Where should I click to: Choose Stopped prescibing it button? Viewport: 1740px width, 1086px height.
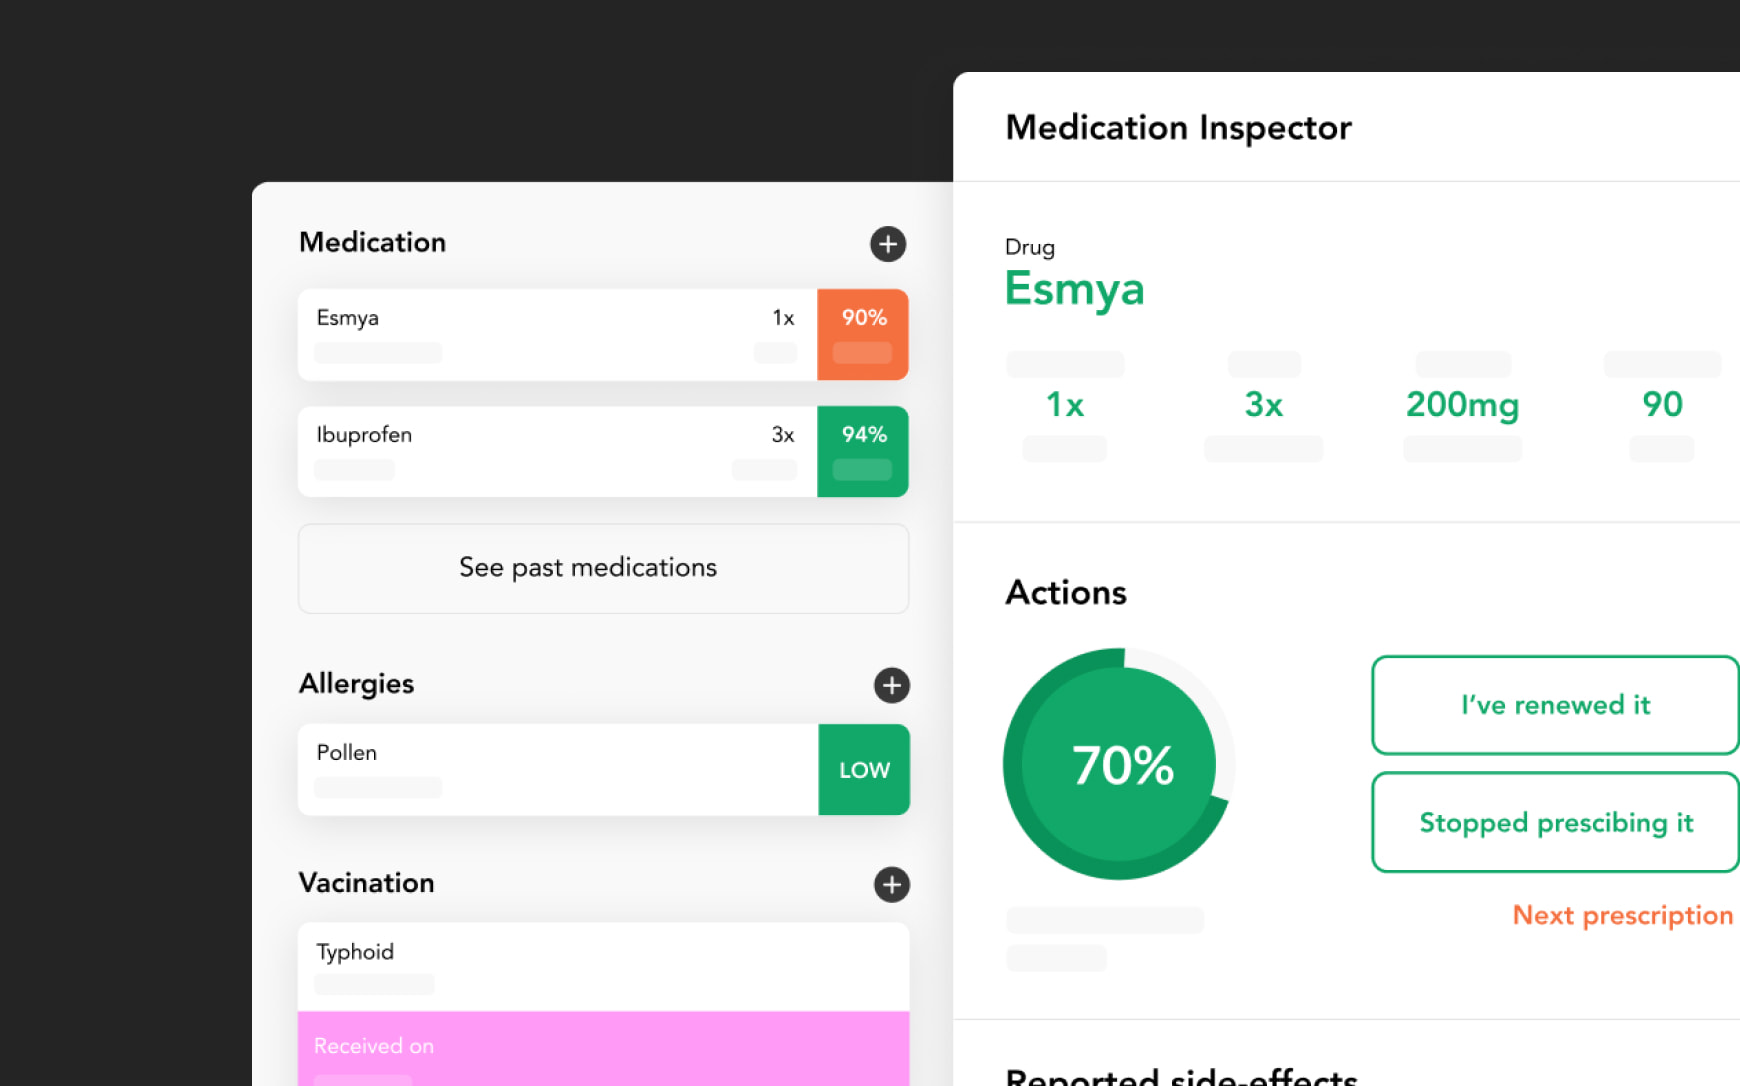(x=1555, y=822)
